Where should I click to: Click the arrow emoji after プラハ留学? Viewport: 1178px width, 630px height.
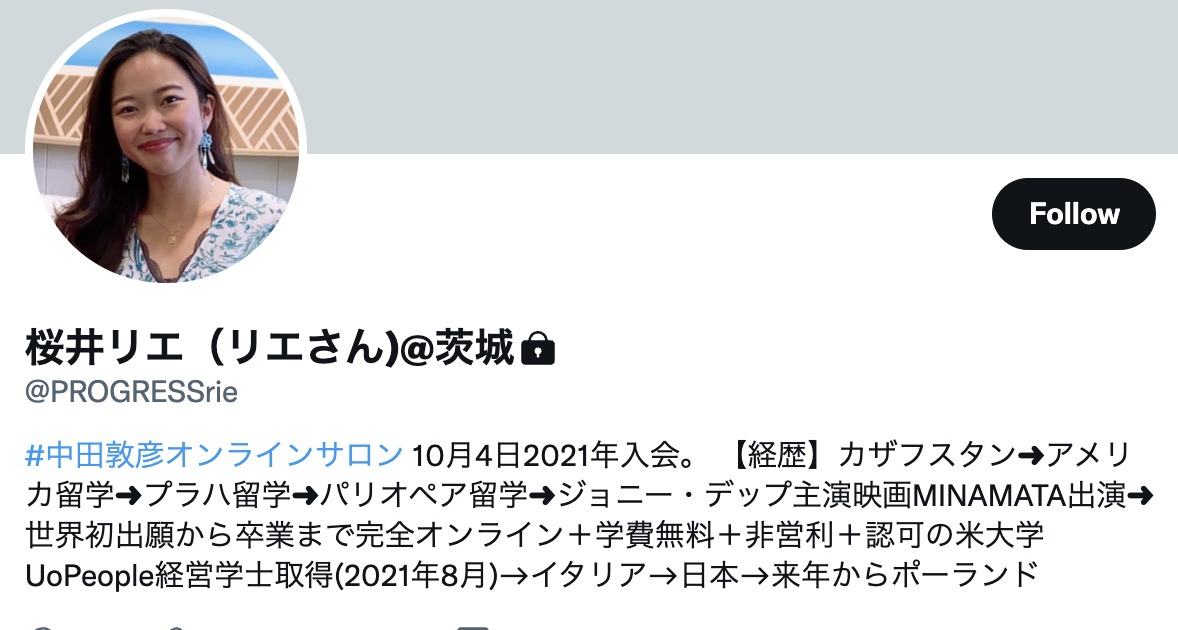[306, 496]
